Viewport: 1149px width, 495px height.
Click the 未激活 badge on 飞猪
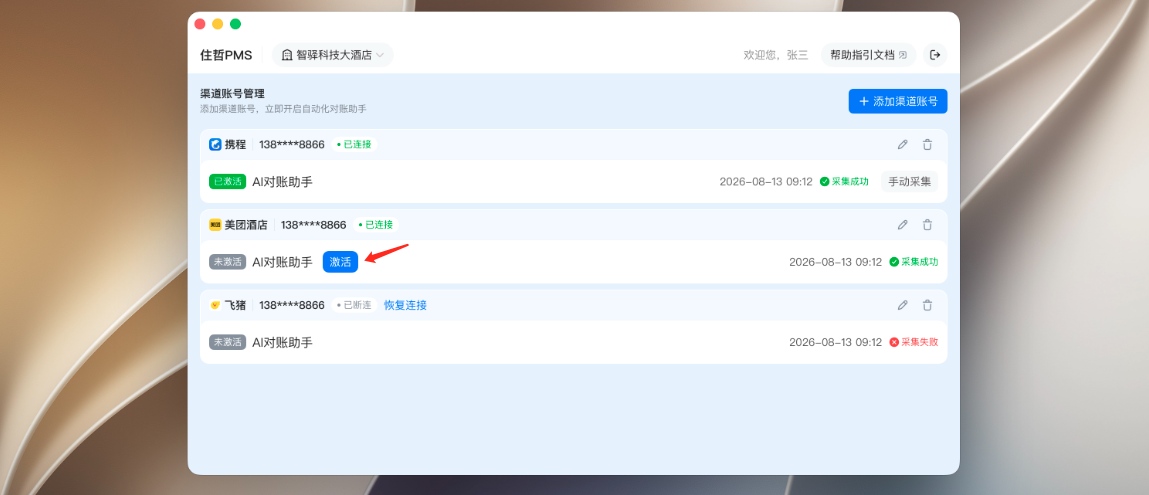[x=227, y=342]
